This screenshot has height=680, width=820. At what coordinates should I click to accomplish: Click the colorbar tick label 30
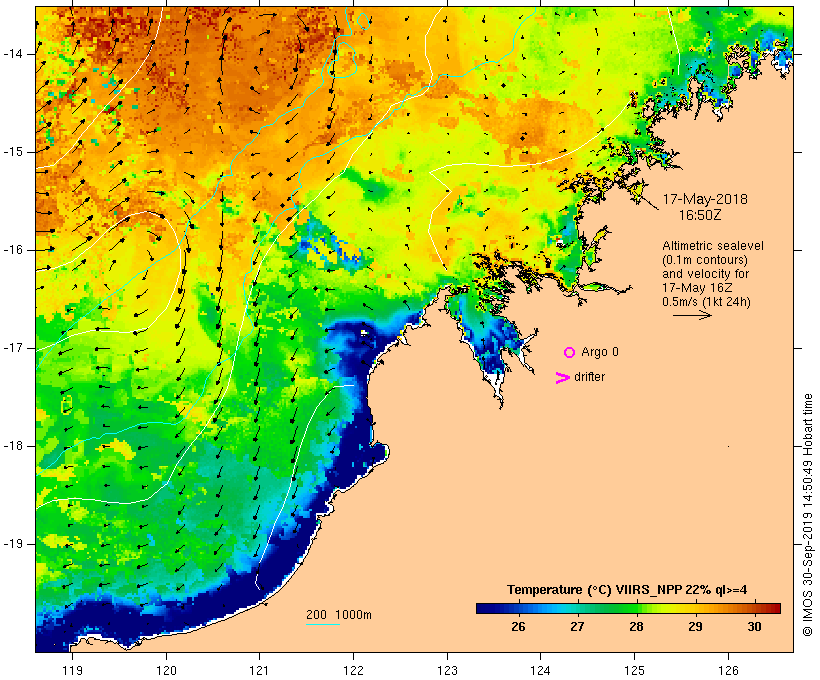click(x=754, y=627)
